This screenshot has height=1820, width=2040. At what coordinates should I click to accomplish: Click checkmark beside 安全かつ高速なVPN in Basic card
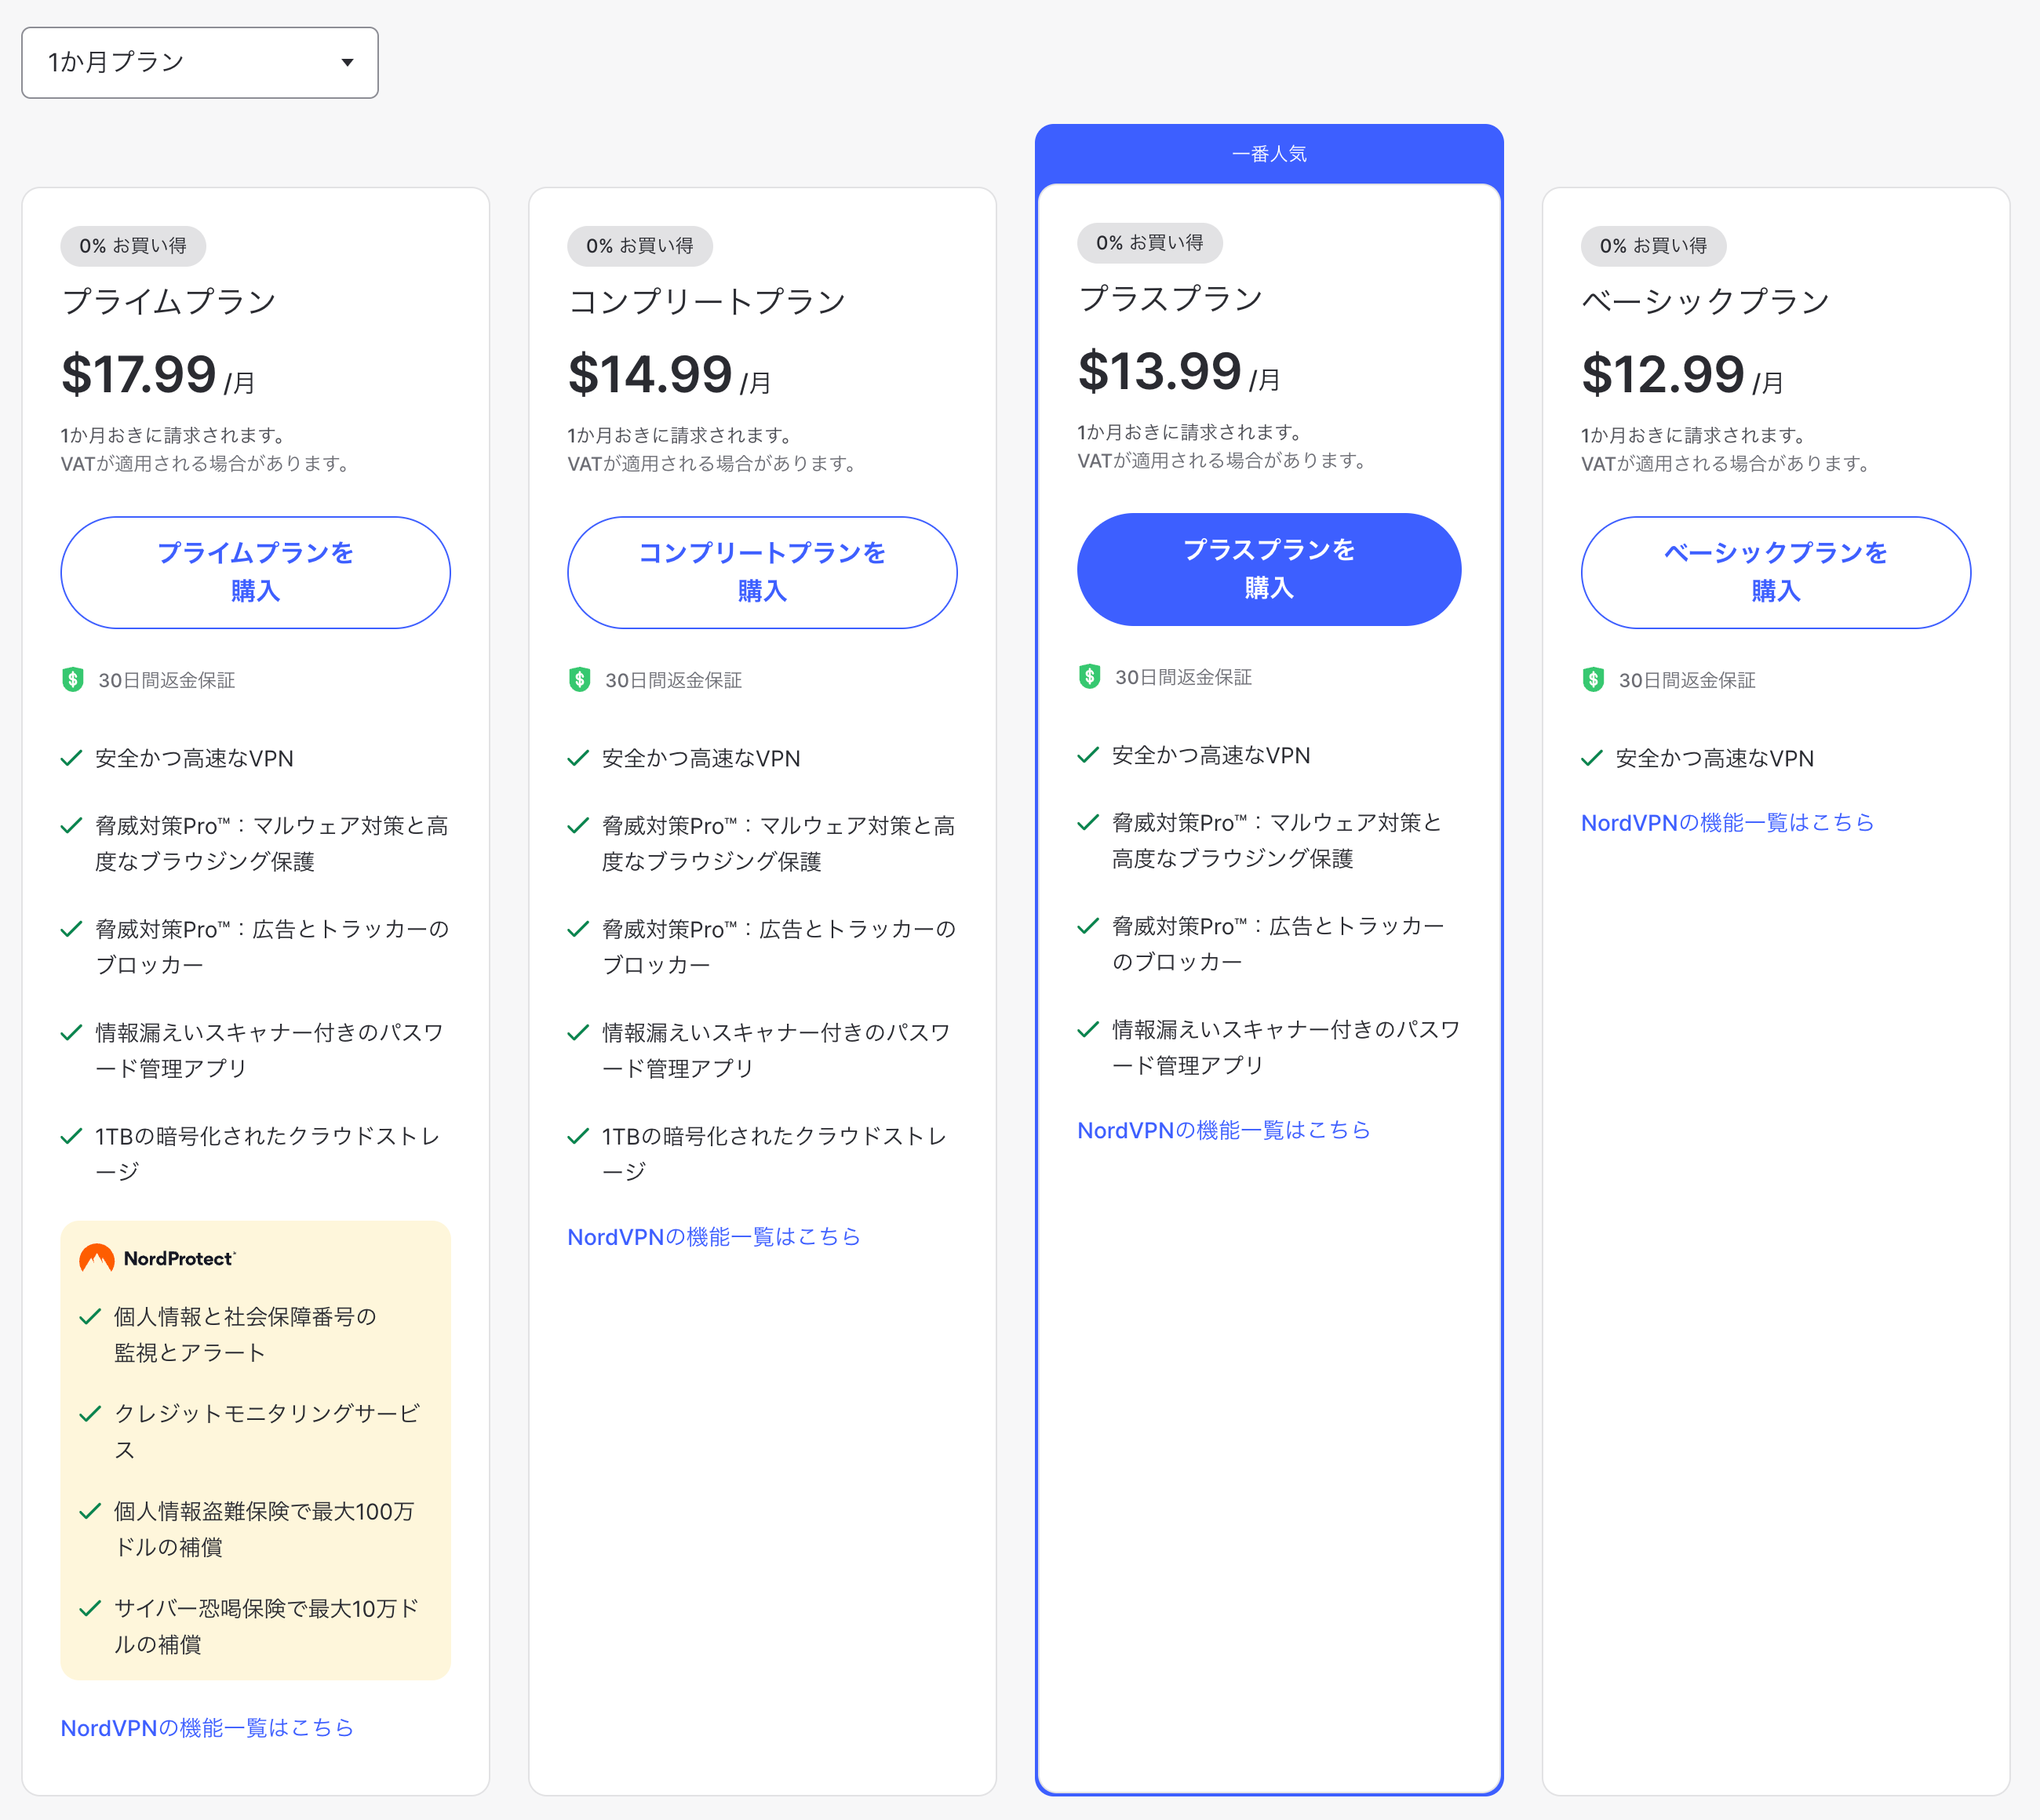click(x=1592, y=758)
